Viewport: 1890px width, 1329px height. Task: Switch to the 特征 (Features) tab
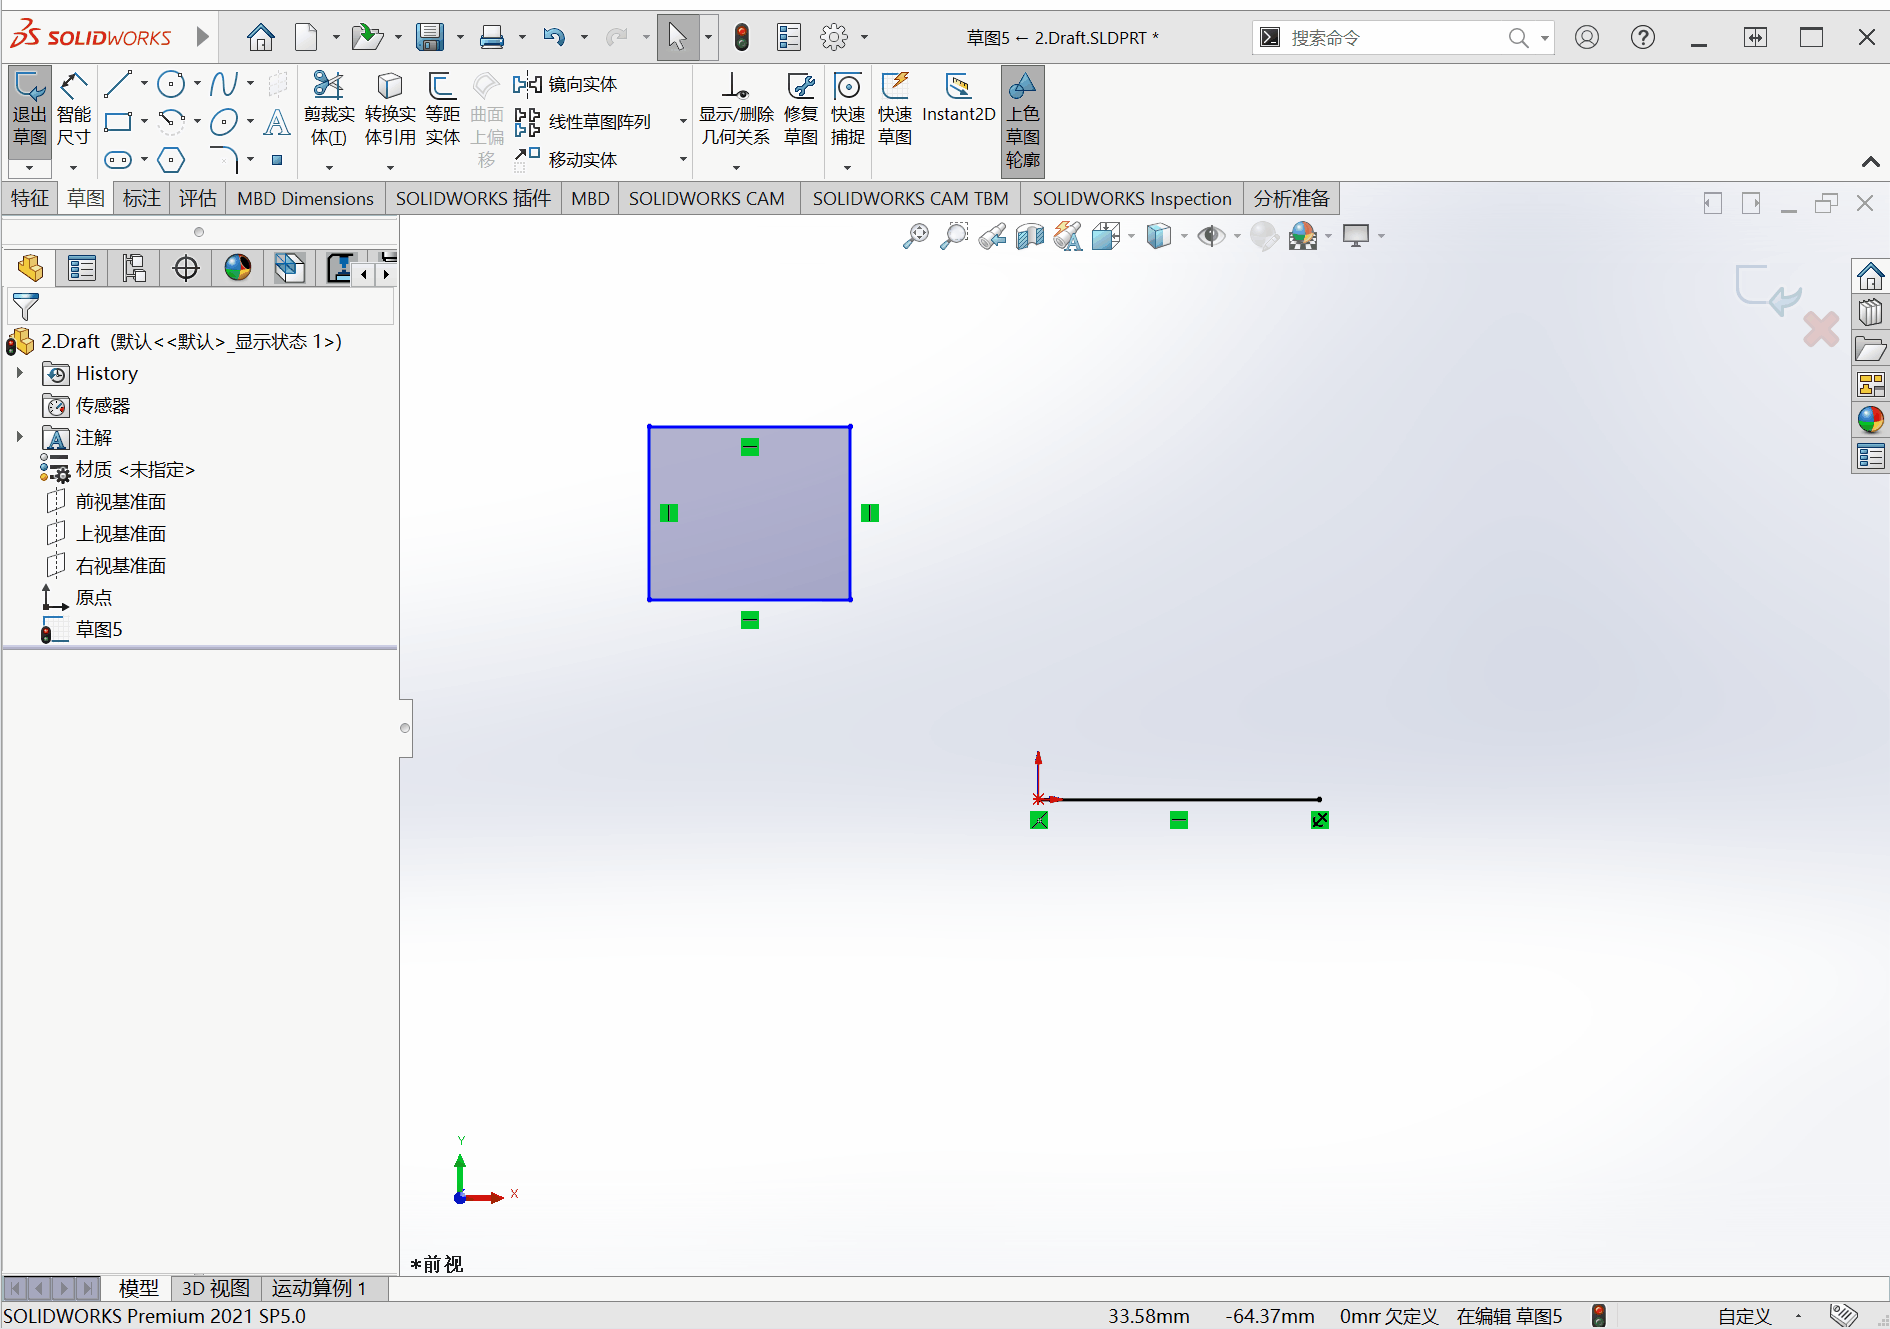coord(30,198)
